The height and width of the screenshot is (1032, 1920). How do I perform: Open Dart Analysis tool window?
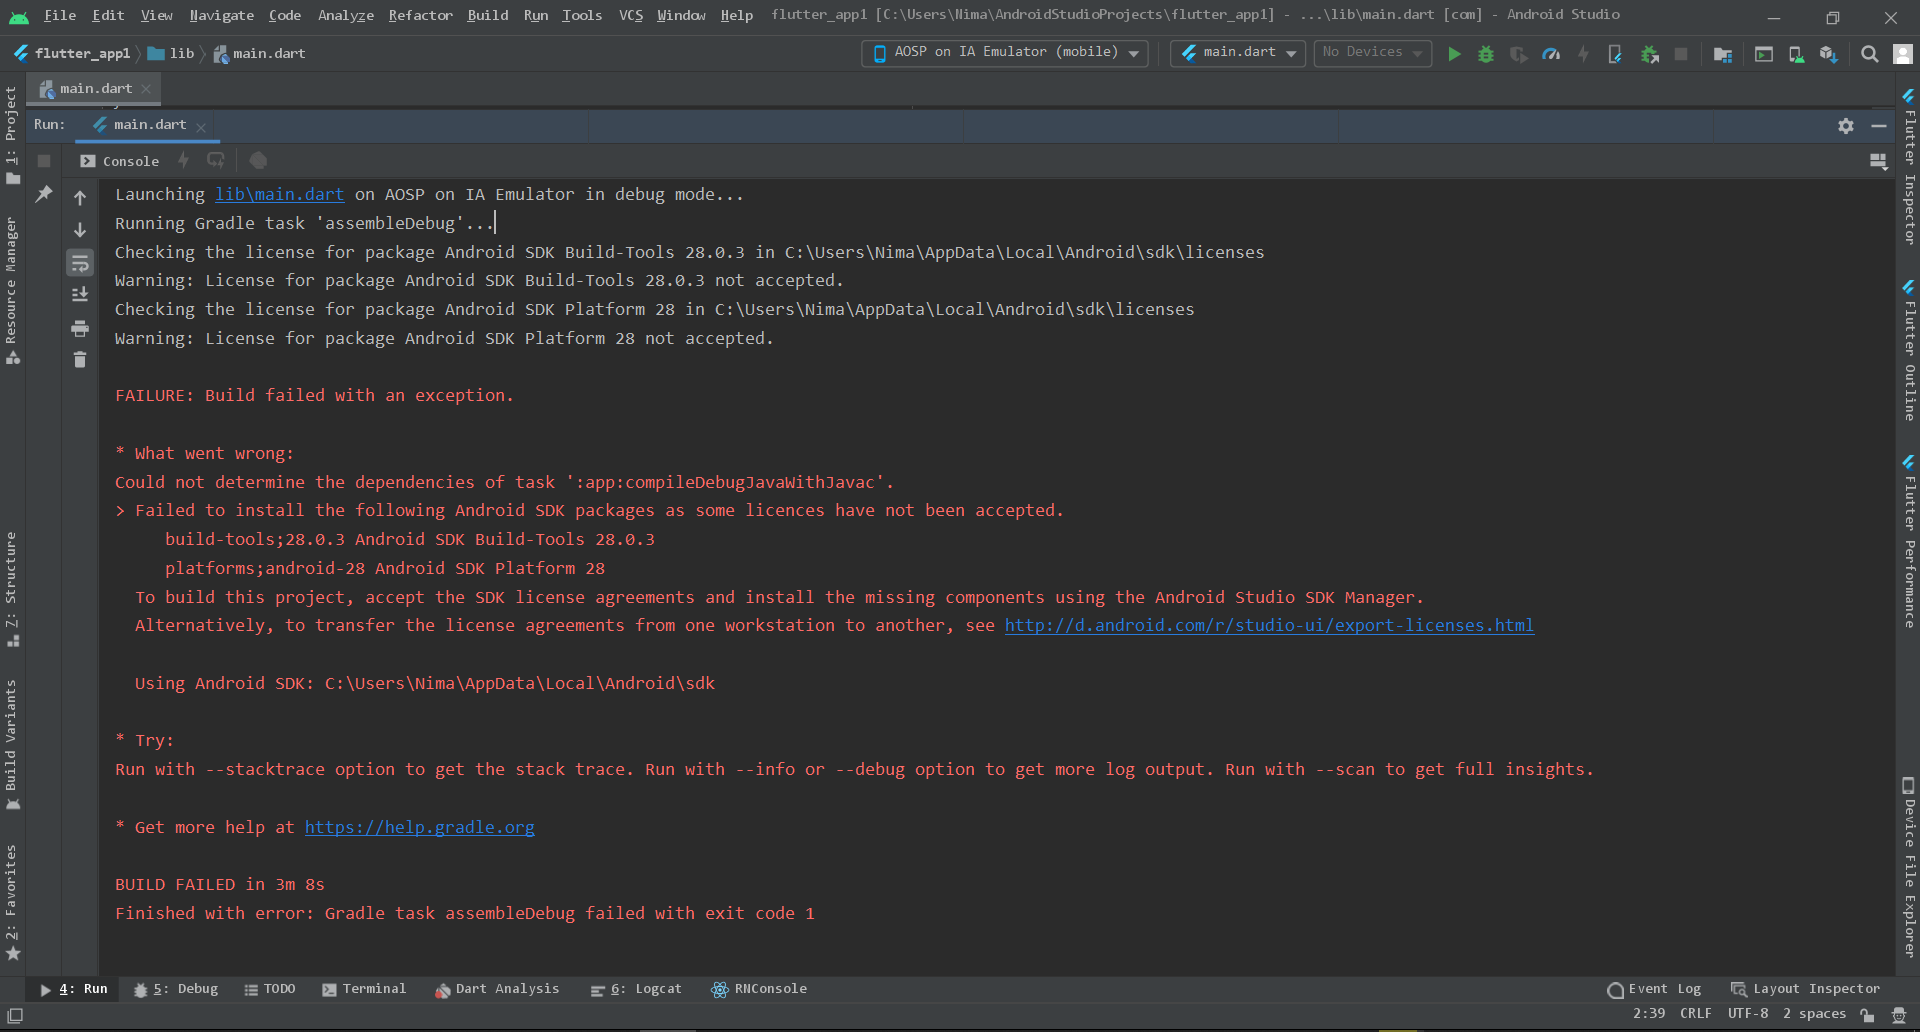tap(497, 989)
